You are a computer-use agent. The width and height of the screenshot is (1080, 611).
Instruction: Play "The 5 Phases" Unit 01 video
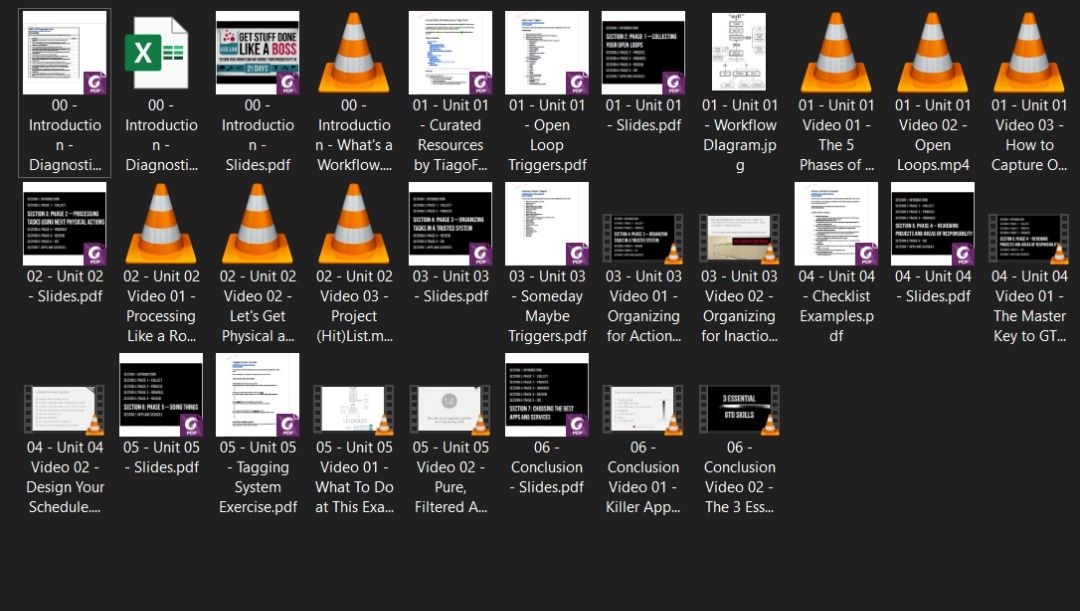835,50
